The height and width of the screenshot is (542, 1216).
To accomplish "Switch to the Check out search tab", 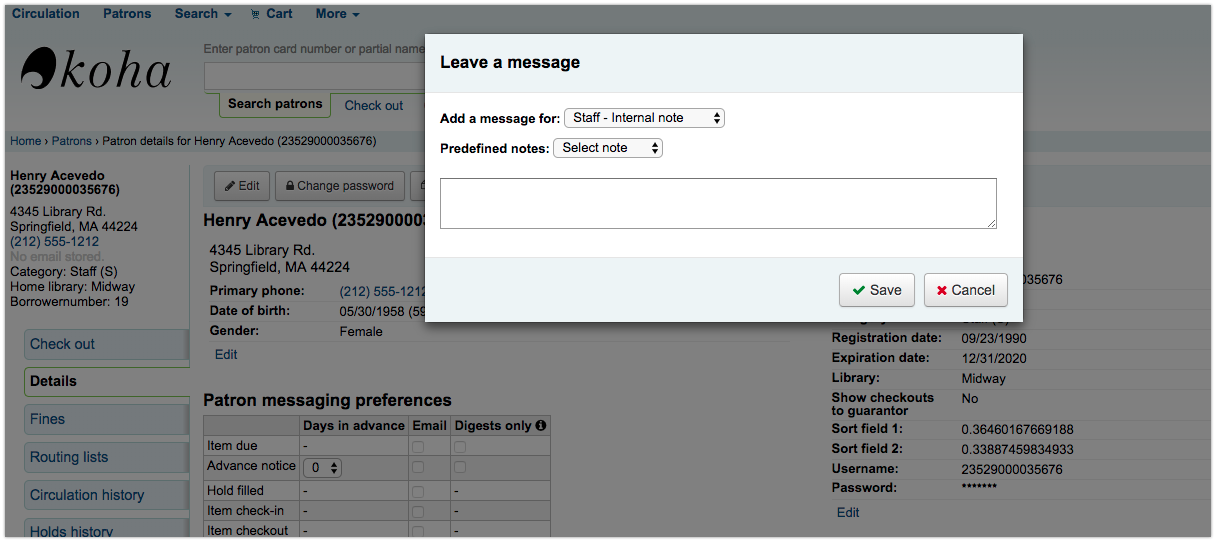I will click(x=373, y=105).
